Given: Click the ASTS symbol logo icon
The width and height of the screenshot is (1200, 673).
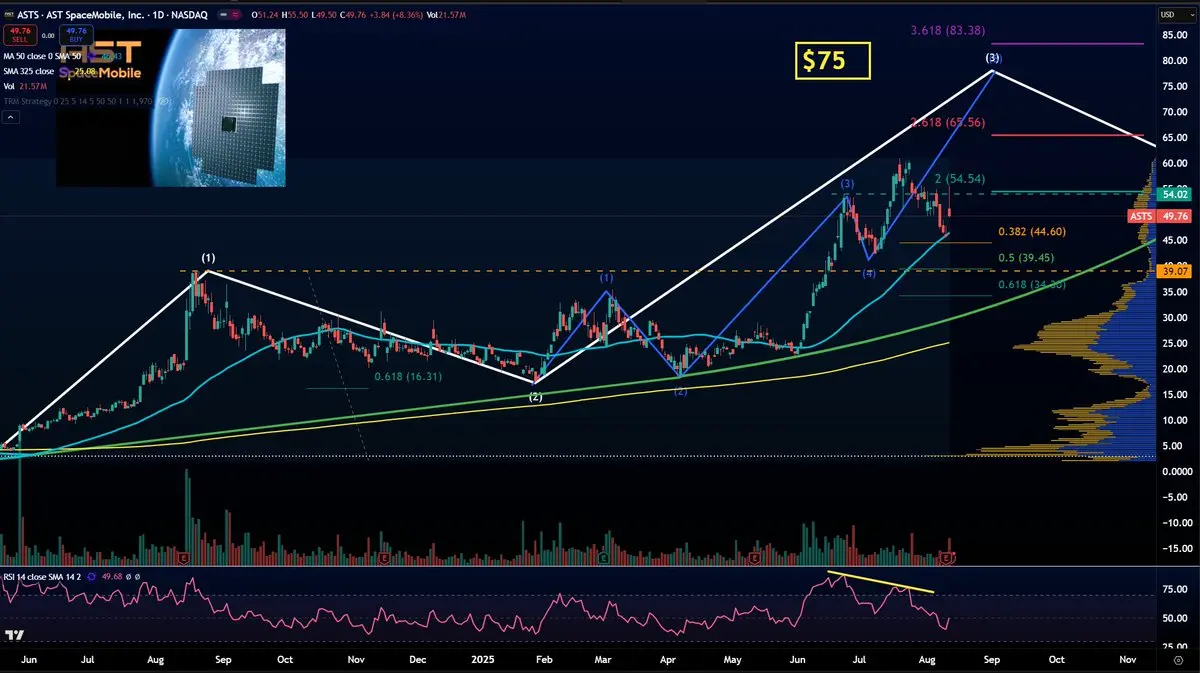Looking at the screenshot, I should 8,15.
